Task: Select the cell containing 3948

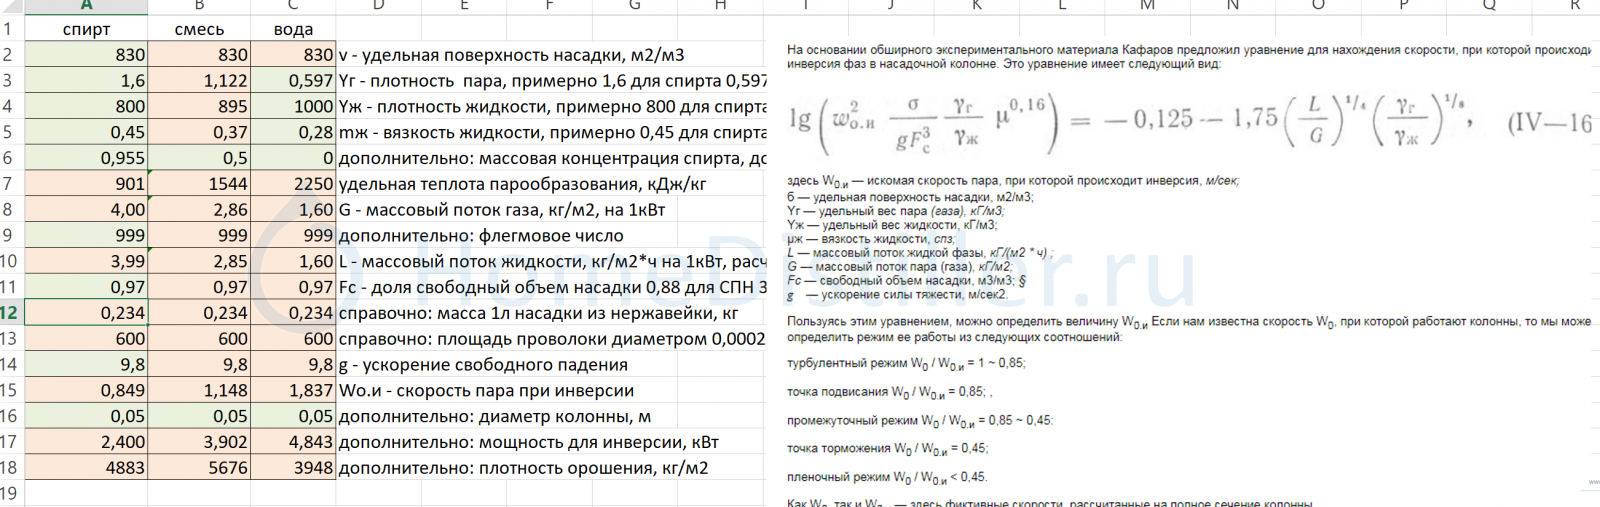Action: pyautogui.click(x=293, y=468)
